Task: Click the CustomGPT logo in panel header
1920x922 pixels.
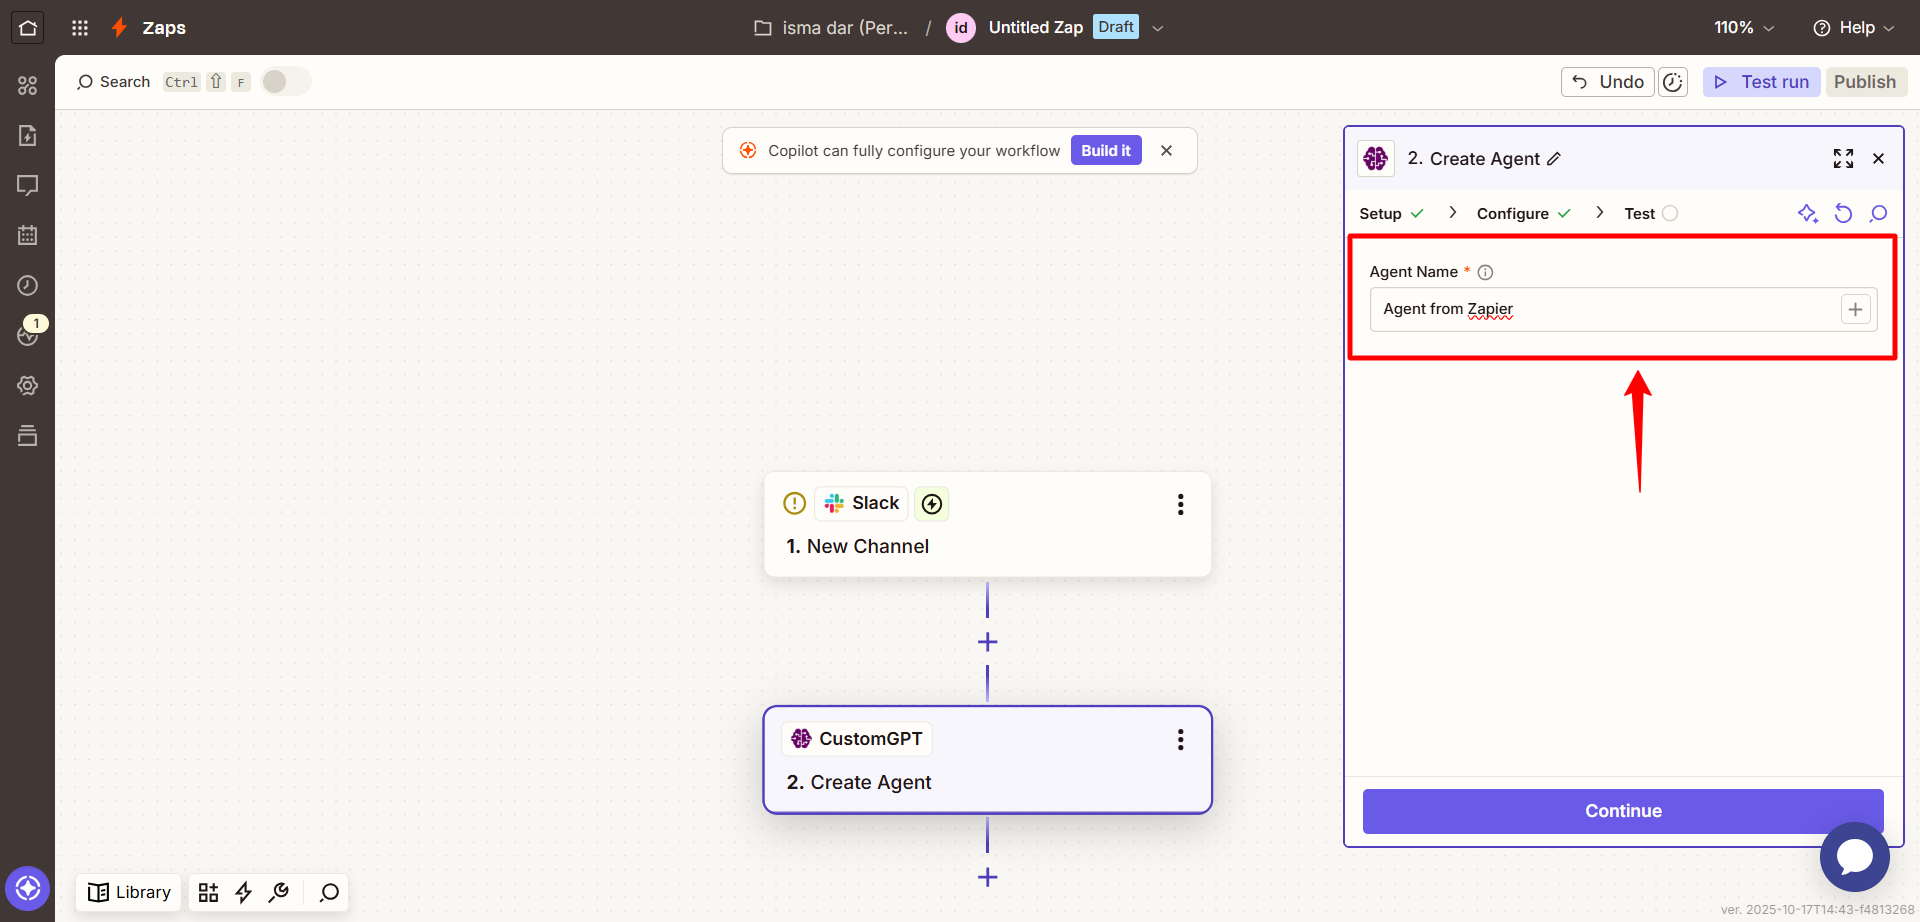Action: [1376, 158]
